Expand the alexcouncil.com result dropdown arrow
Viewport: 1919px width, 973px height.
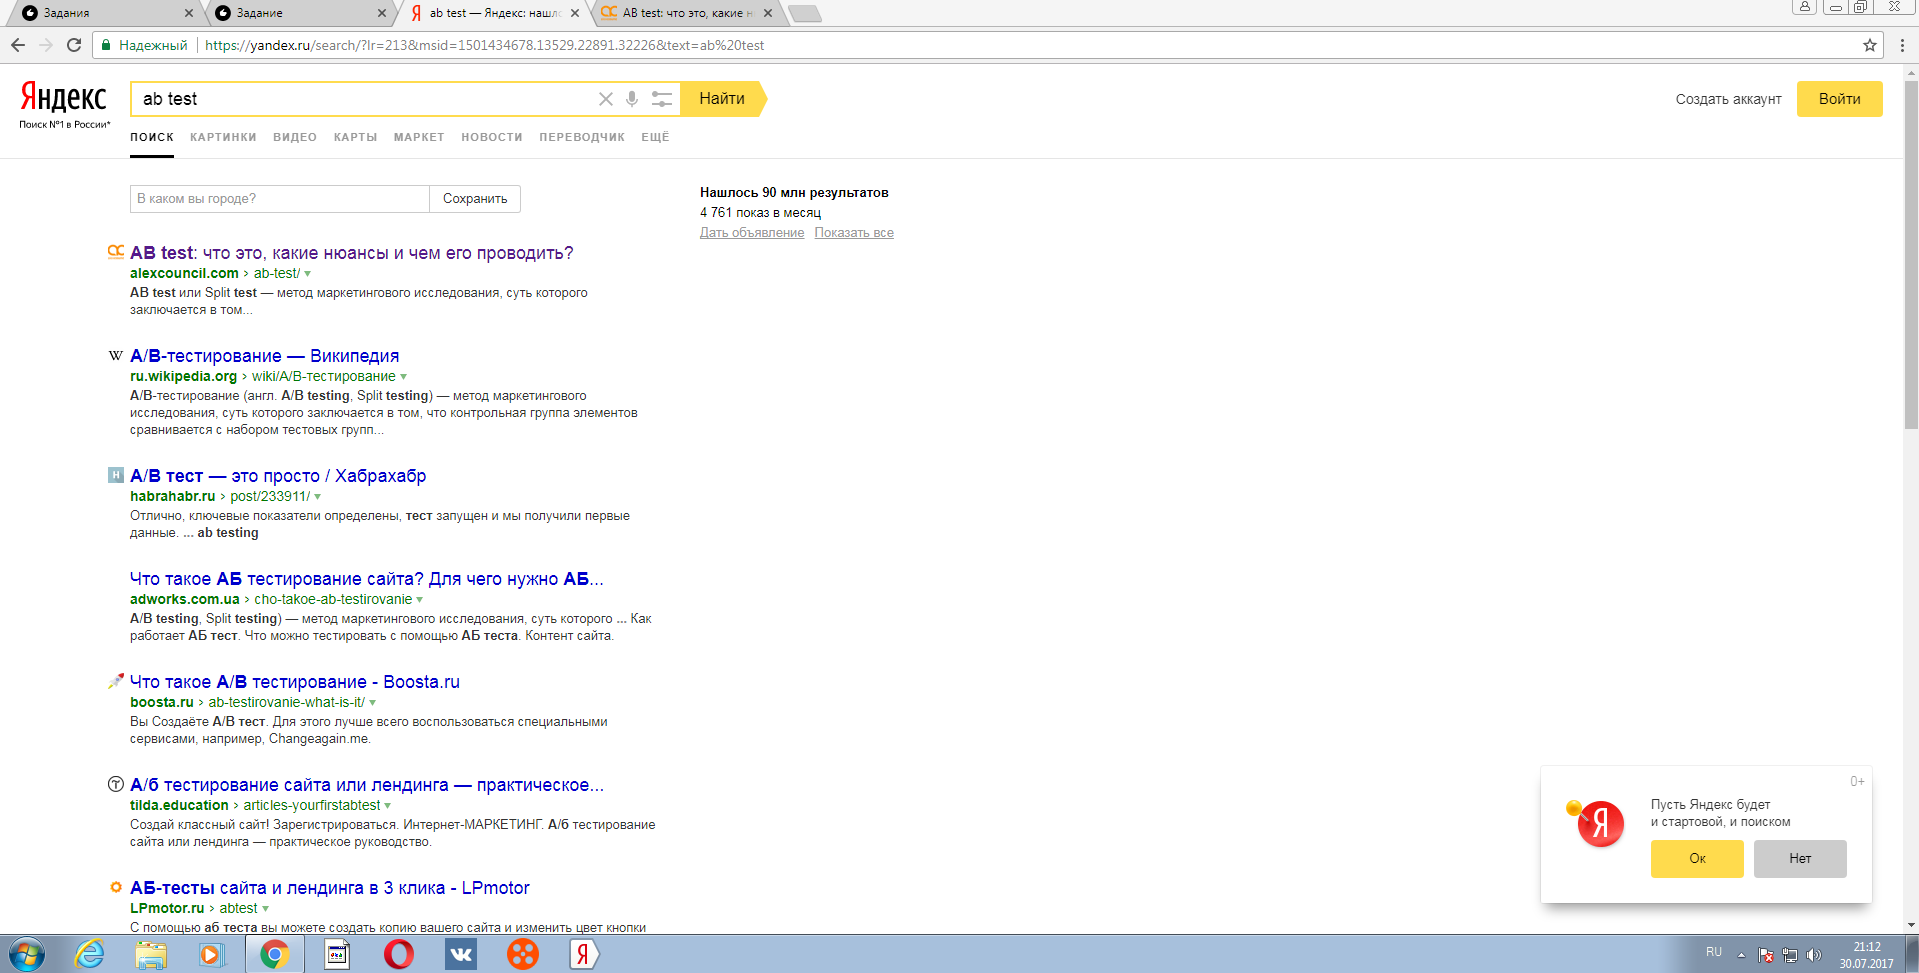tap(307, 274)
